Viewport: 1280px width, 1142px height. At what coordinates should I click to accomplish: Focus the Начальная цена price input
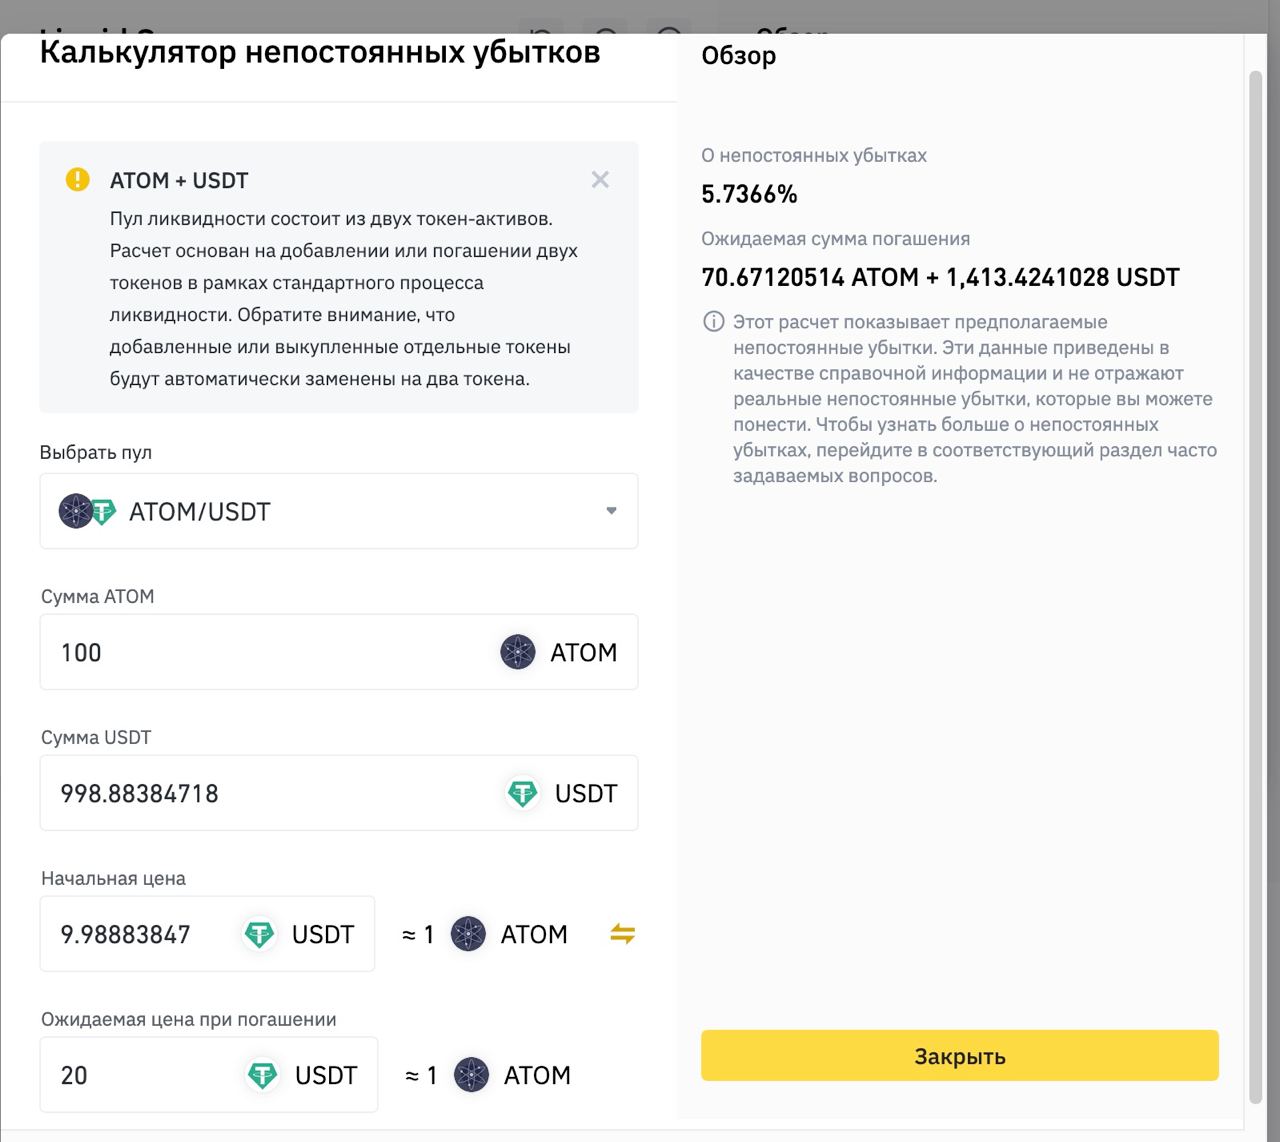point(140,934)
